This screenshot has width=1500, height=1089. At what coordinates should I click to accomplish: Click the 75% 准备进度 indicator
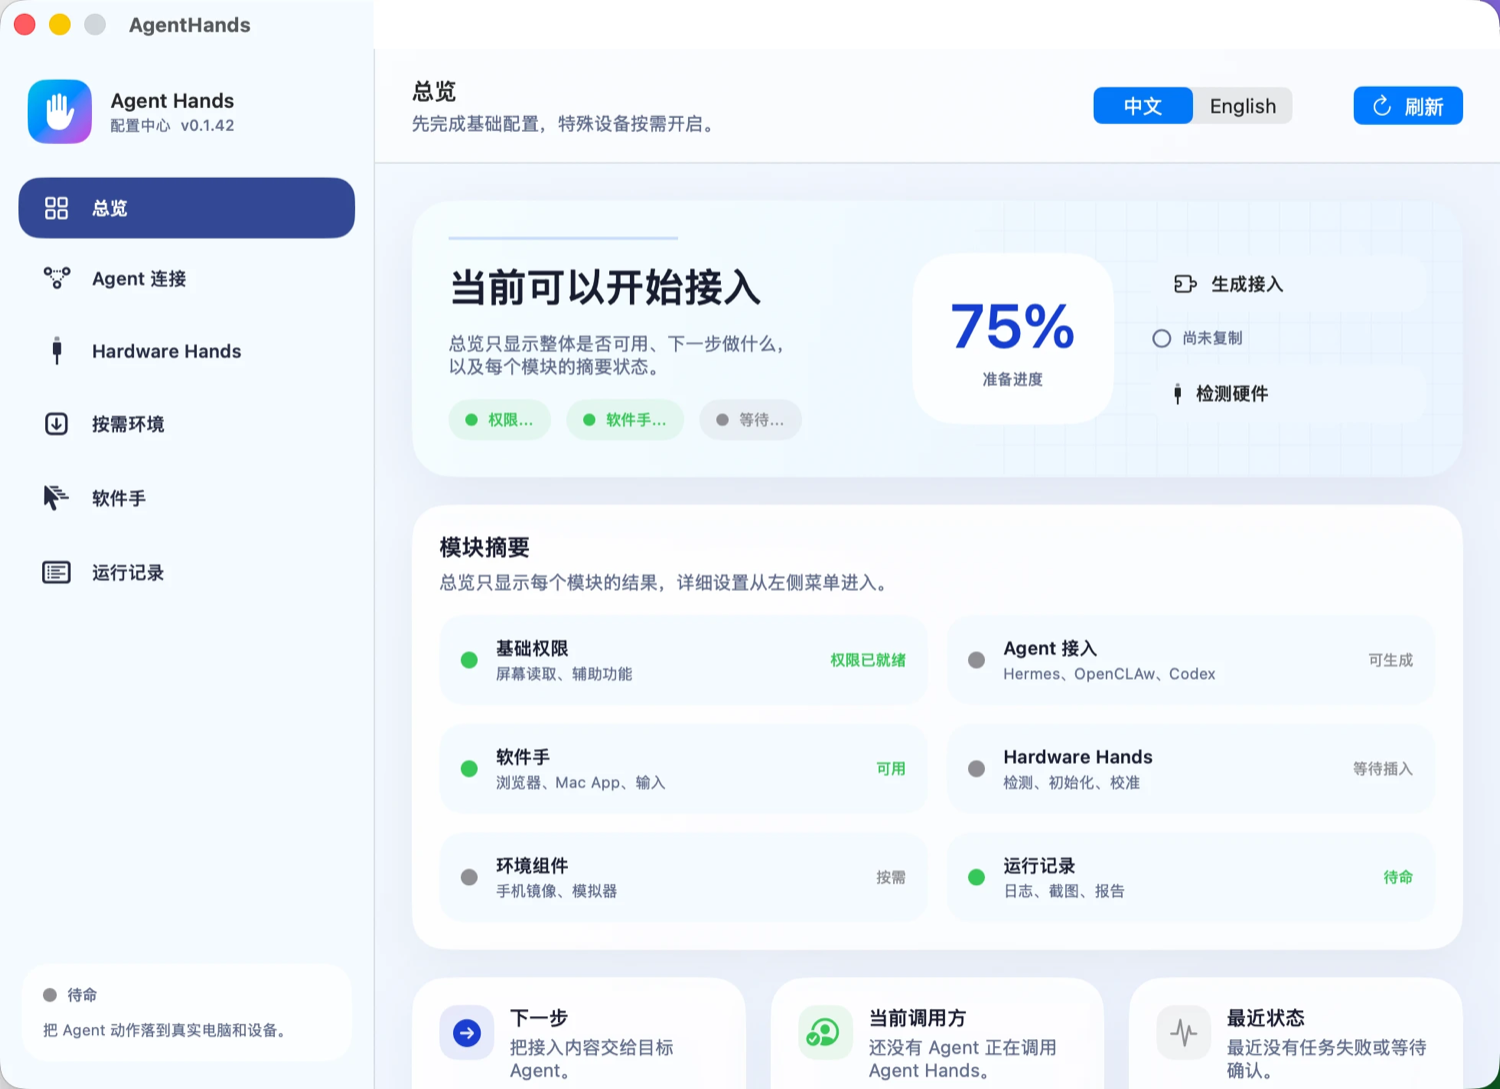[1013, 339]
